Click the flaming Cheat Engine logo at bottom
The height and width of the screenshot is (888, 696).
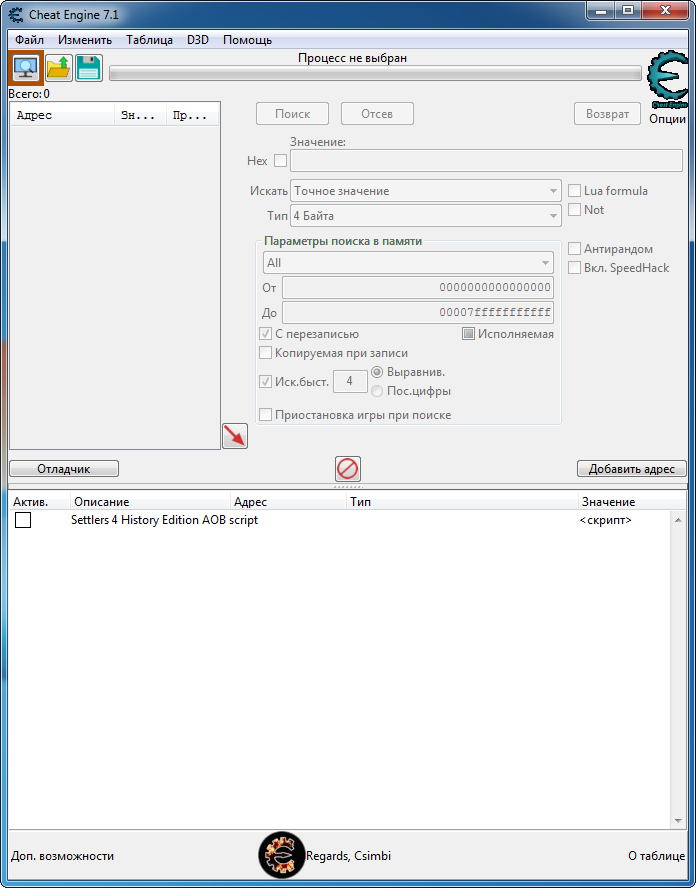point(281,855)
